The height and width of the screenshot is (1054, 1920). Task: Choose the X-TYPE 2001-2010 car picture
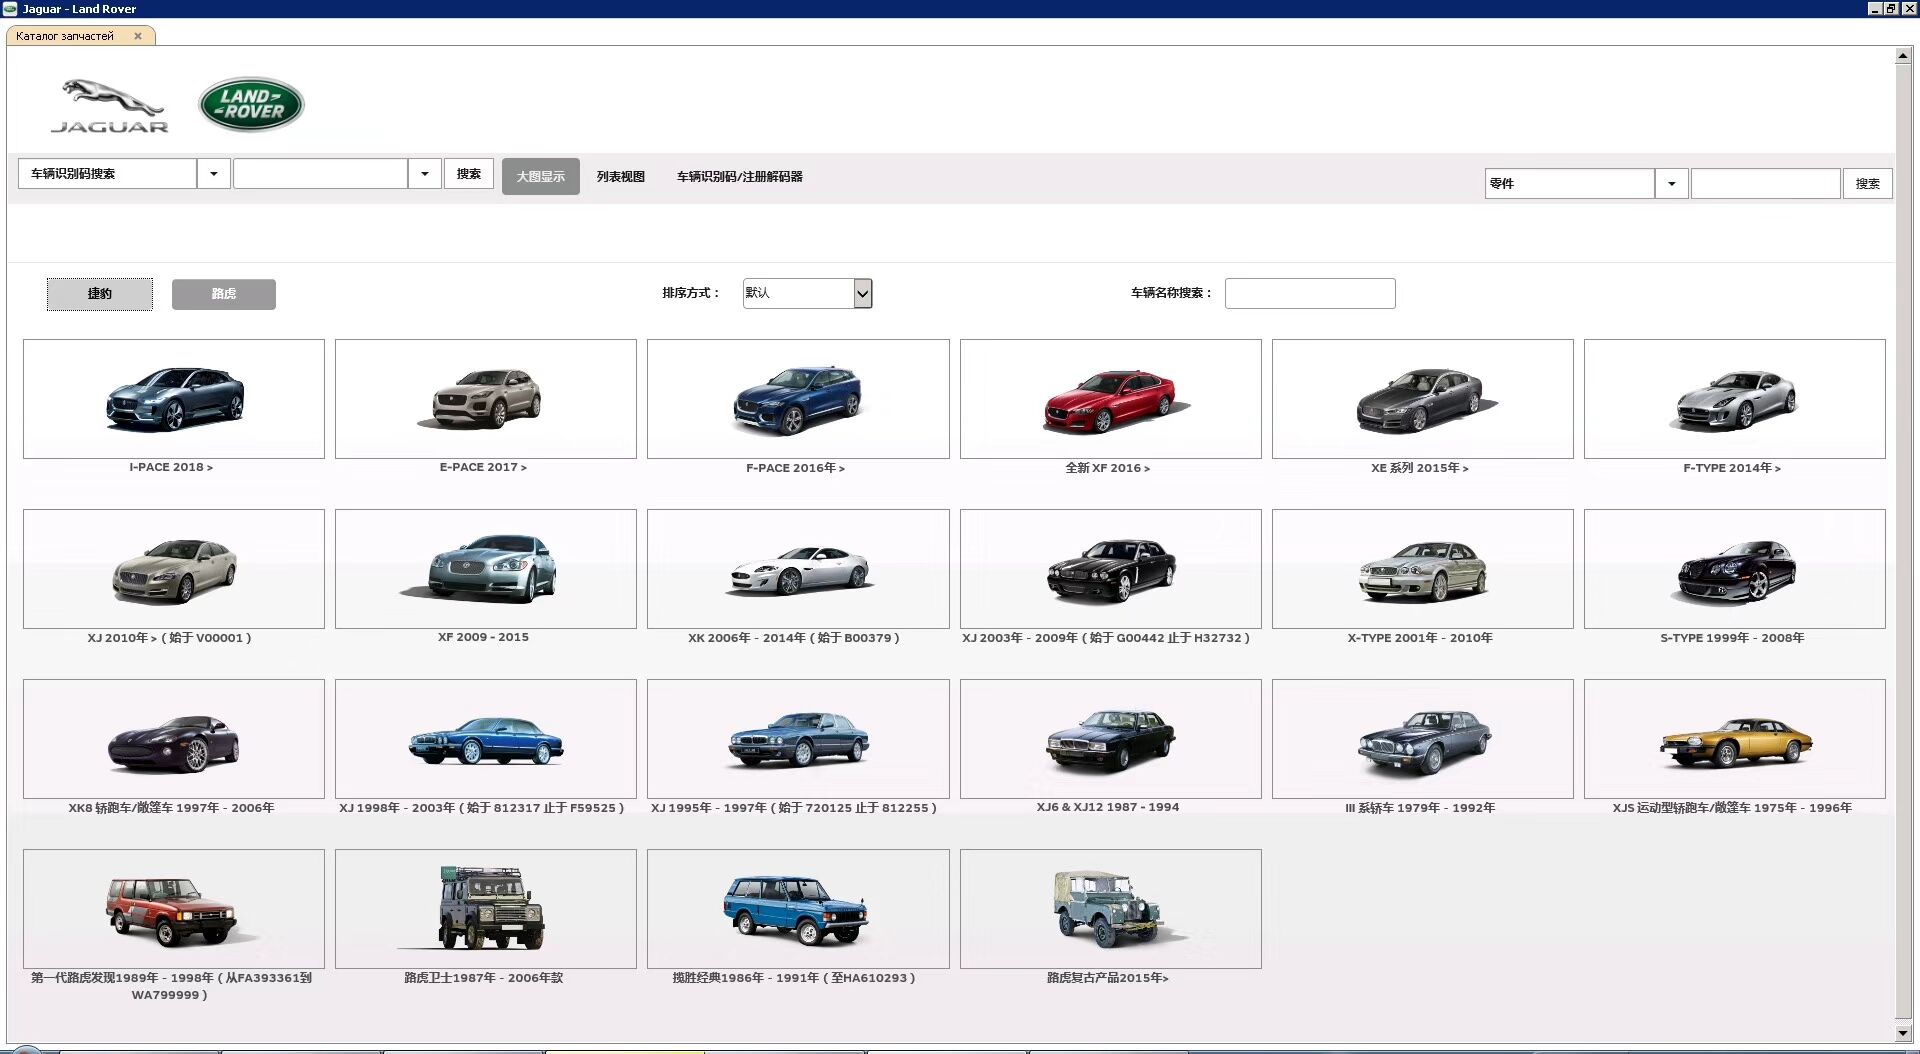(x=1422, y=569)
